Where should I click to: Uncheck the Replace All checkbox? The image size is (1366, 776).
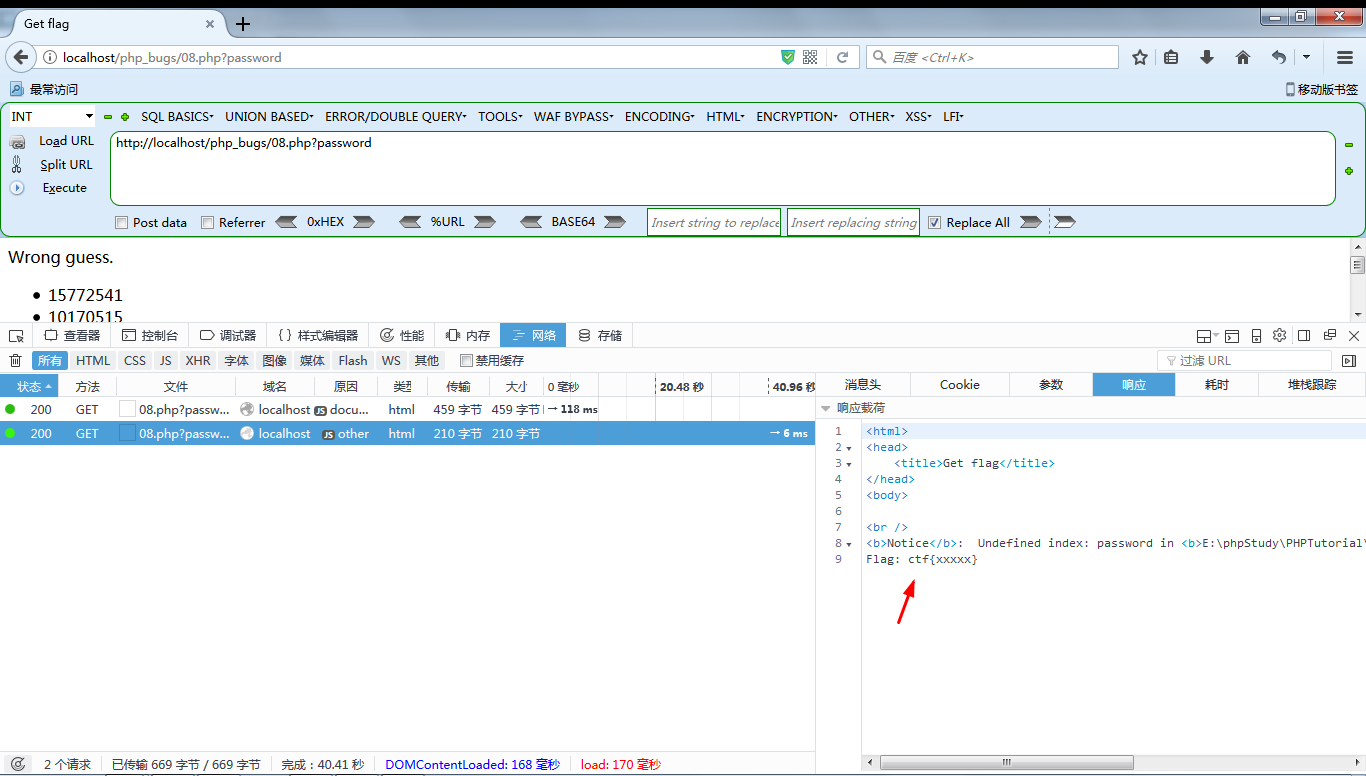point(935,223)
